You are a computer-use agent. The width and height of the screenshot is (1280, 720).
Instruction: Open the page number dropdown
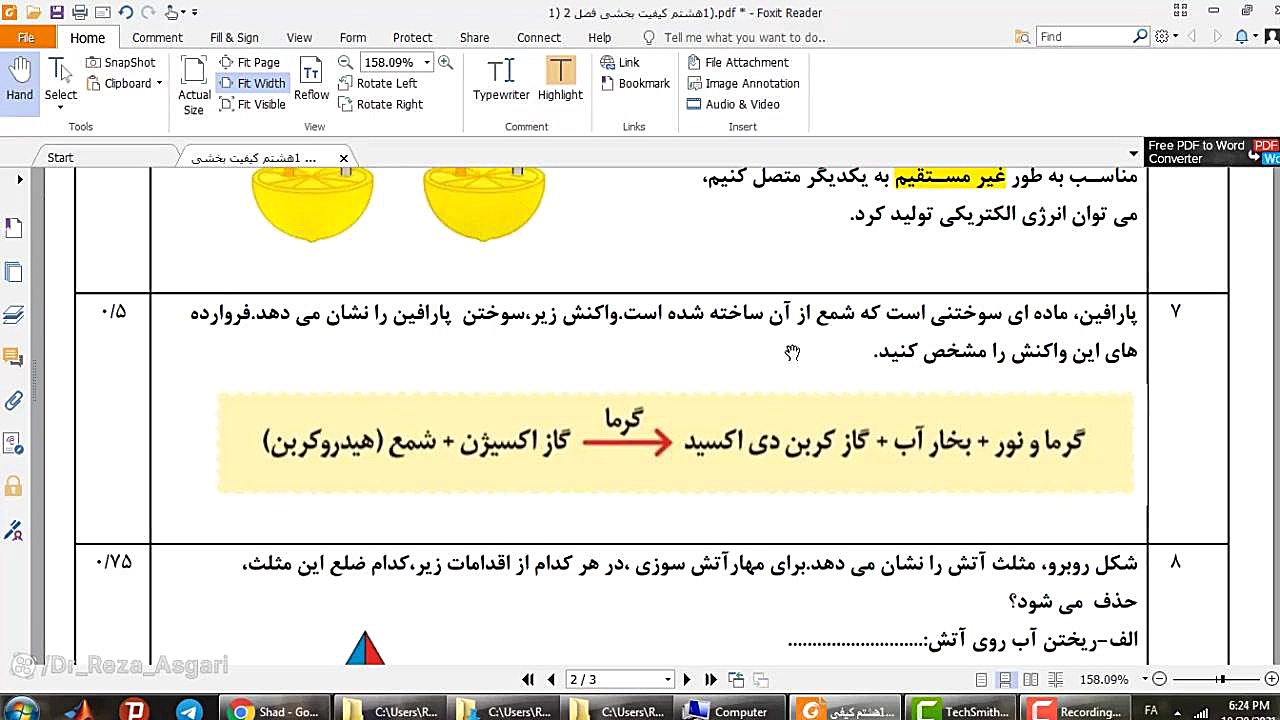[x=668, y=680]
